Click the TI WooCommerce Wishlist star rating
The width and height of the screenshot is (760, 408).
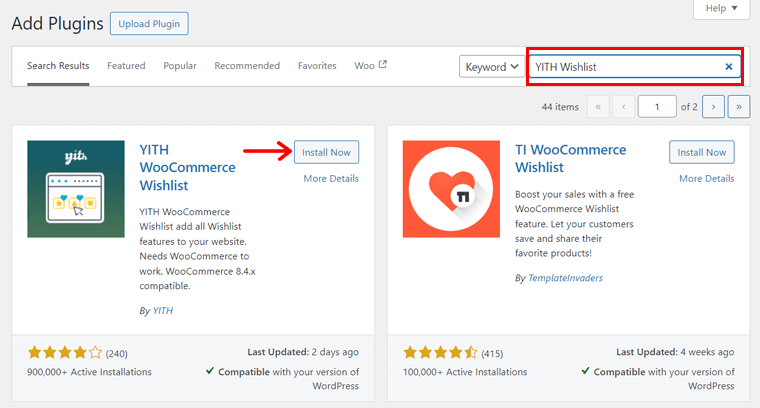[x=440, y=352]
